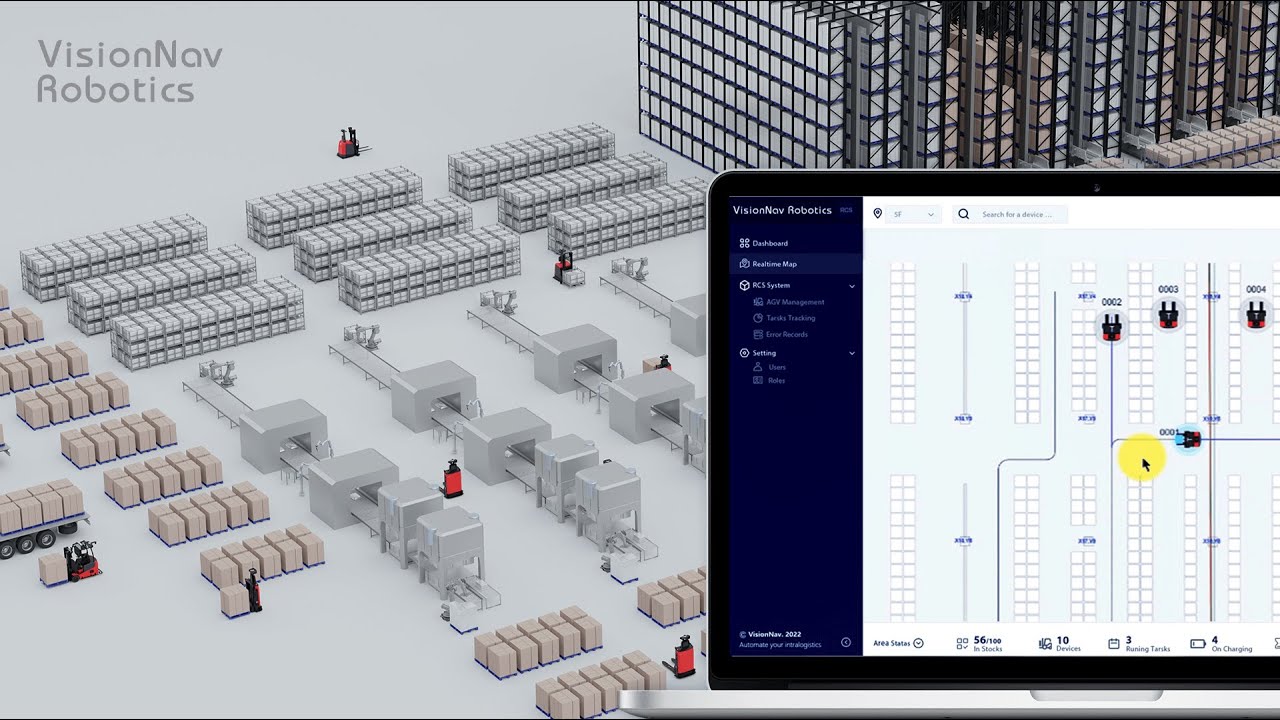
Task: Collapse the Setting section chevron
Action: pyautogui.click(x=852, y=353)
